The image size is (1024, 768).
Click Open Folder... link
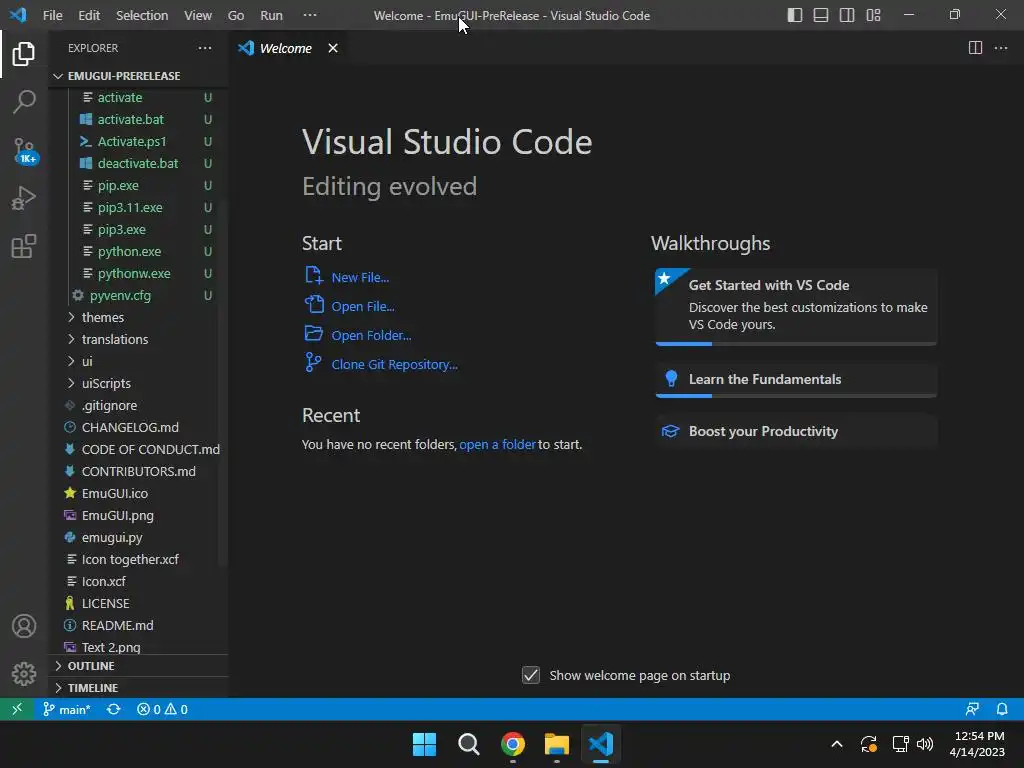pos(371,336)
